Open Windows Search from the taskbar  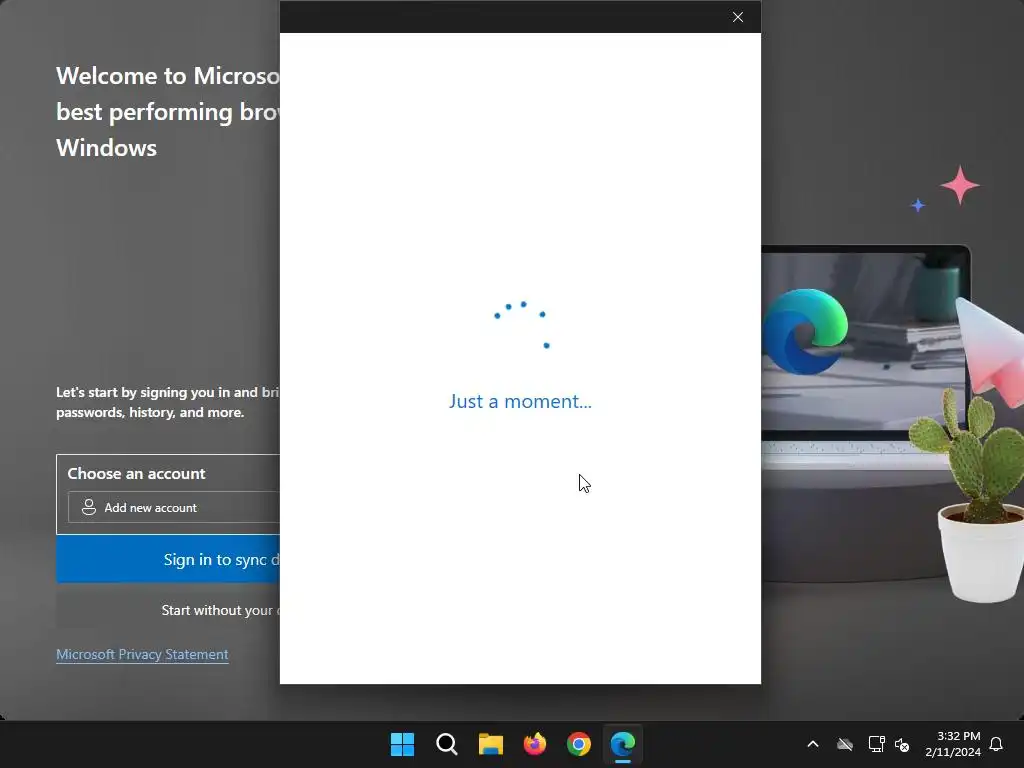(447, 744)
